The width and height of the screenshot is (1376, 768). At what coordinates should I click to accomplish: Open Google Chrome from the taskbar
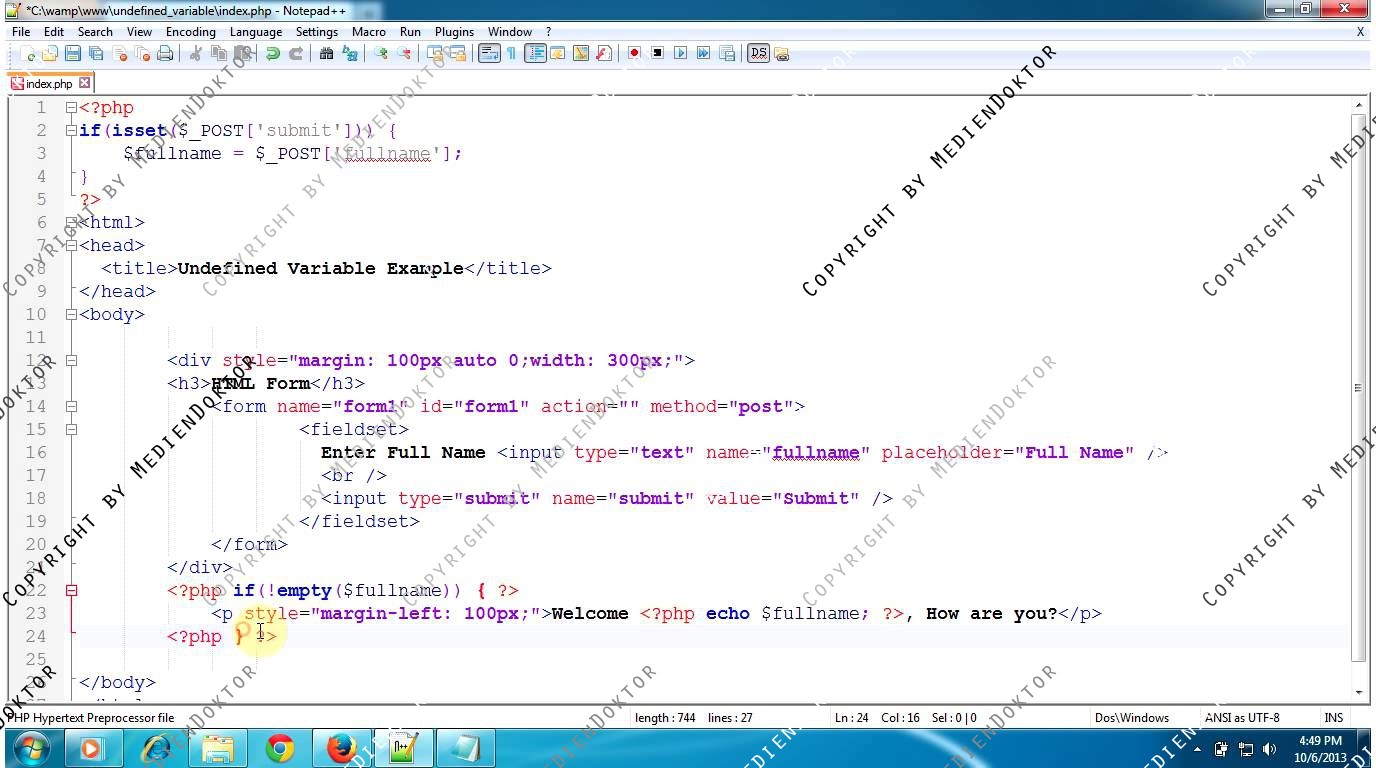[x=280, y=748]
